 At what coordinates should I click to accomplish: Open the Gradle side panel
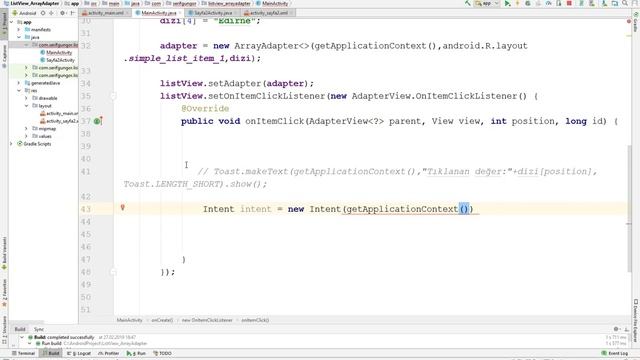click(636, 22)
